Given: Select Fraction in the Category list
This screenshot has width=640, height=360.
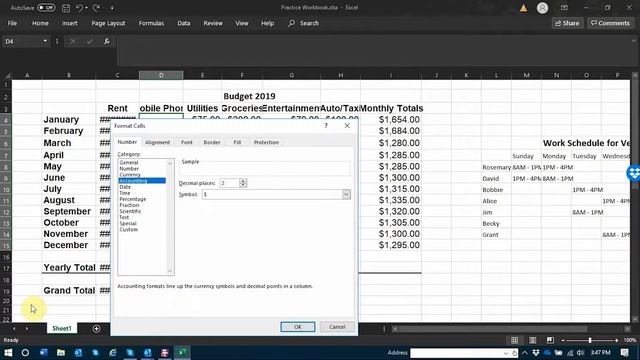Looking at the screenshot, I should point(129,205).
